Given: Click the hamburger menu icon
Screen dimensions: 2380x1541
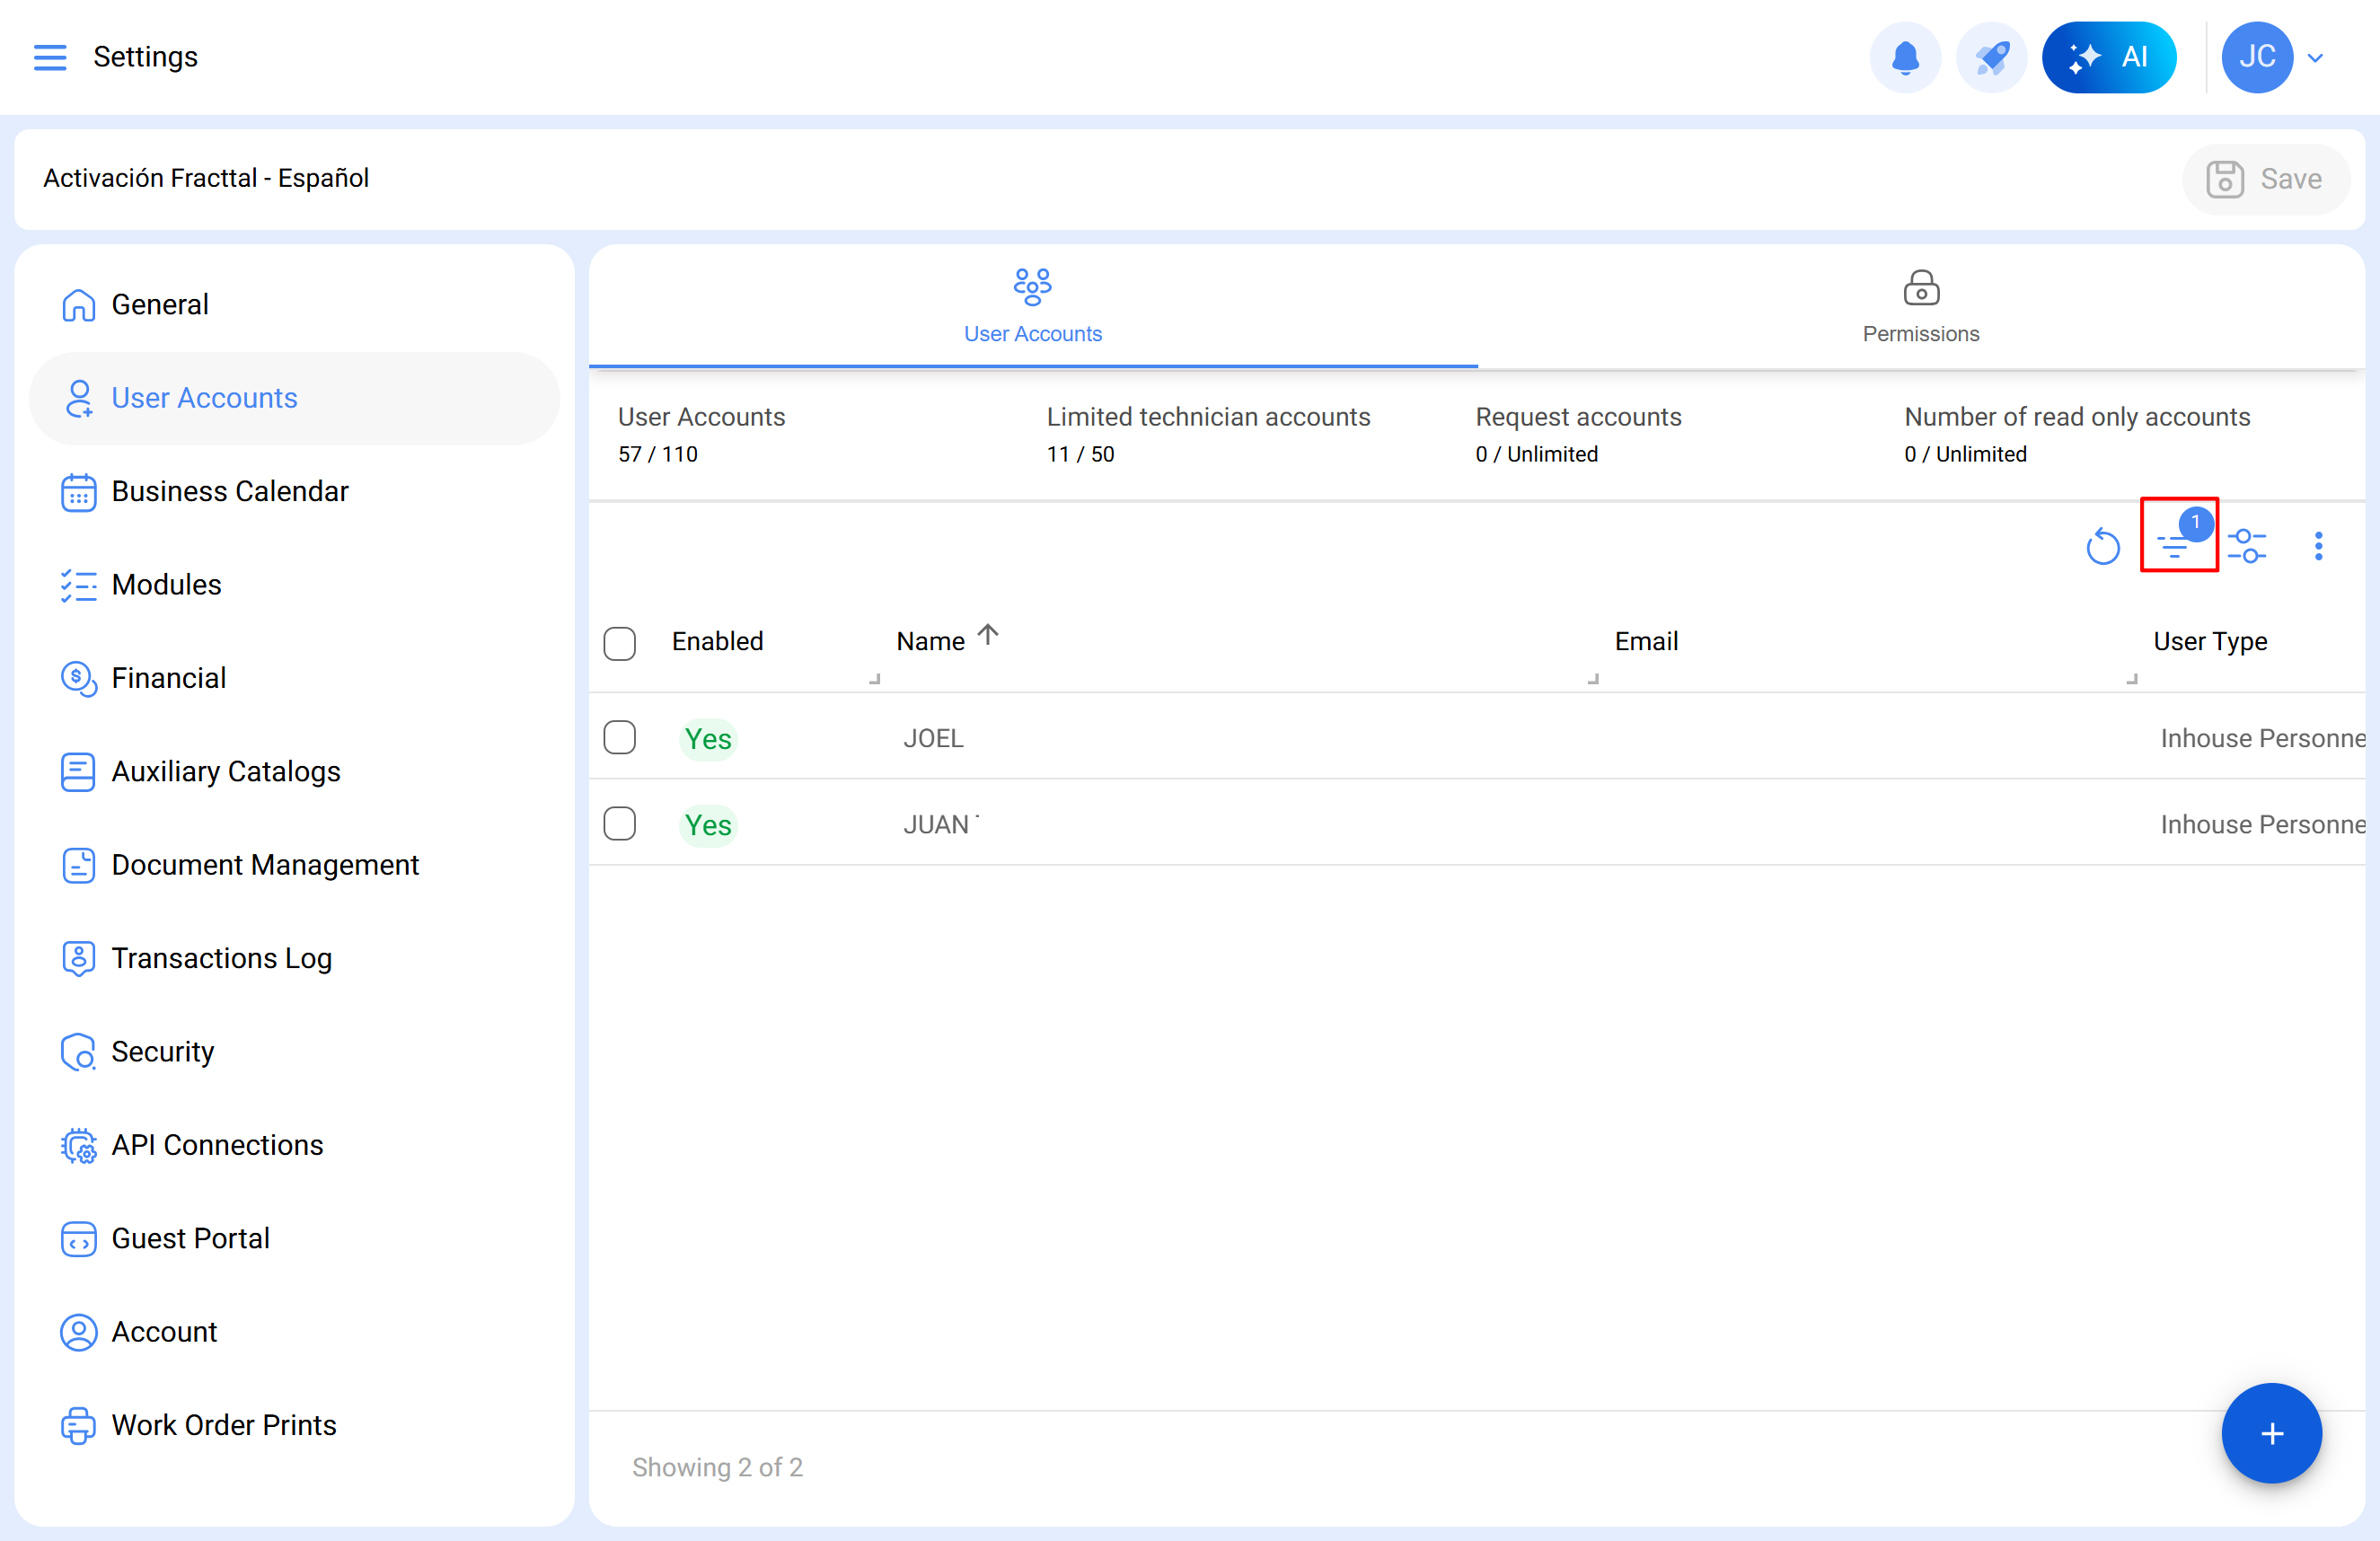Looking at the screenshot, I should click(x=49, y=57).
